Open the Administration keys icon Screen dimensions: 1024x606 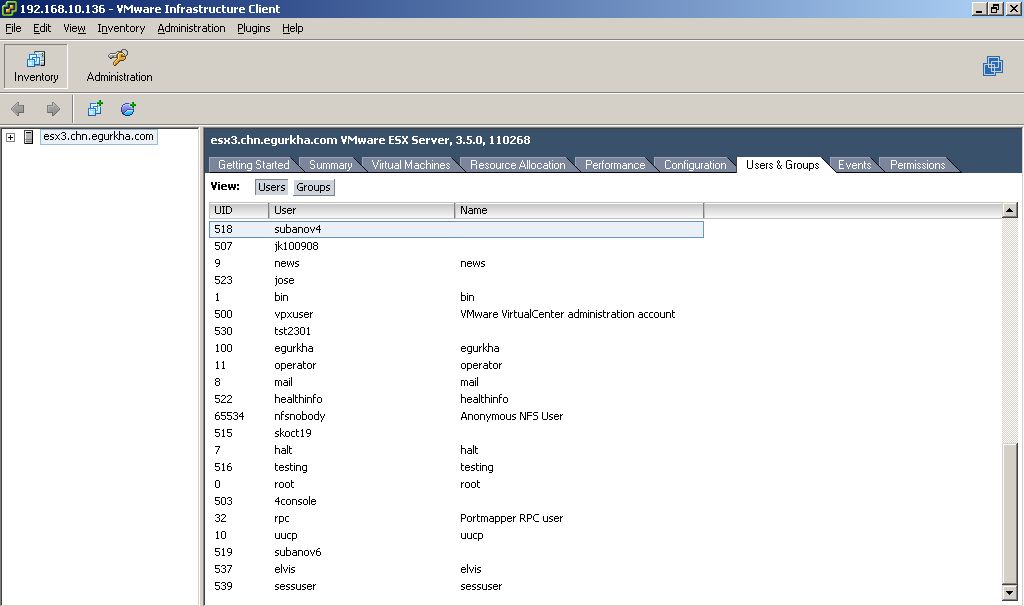118,57
